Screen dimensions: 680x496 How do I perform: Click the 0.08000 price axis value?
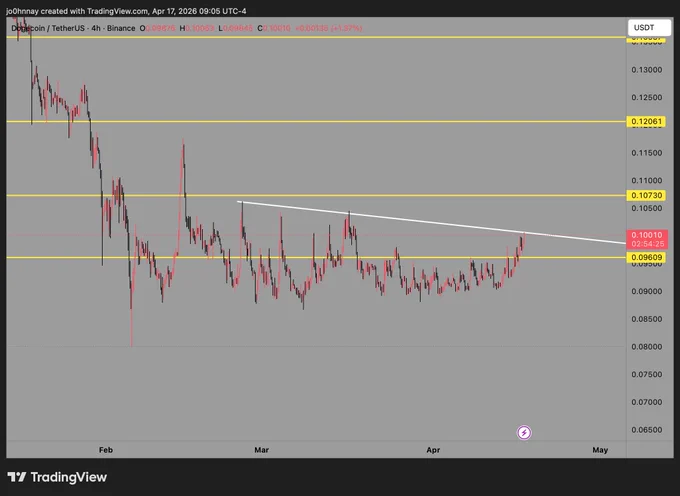(647, 347)
